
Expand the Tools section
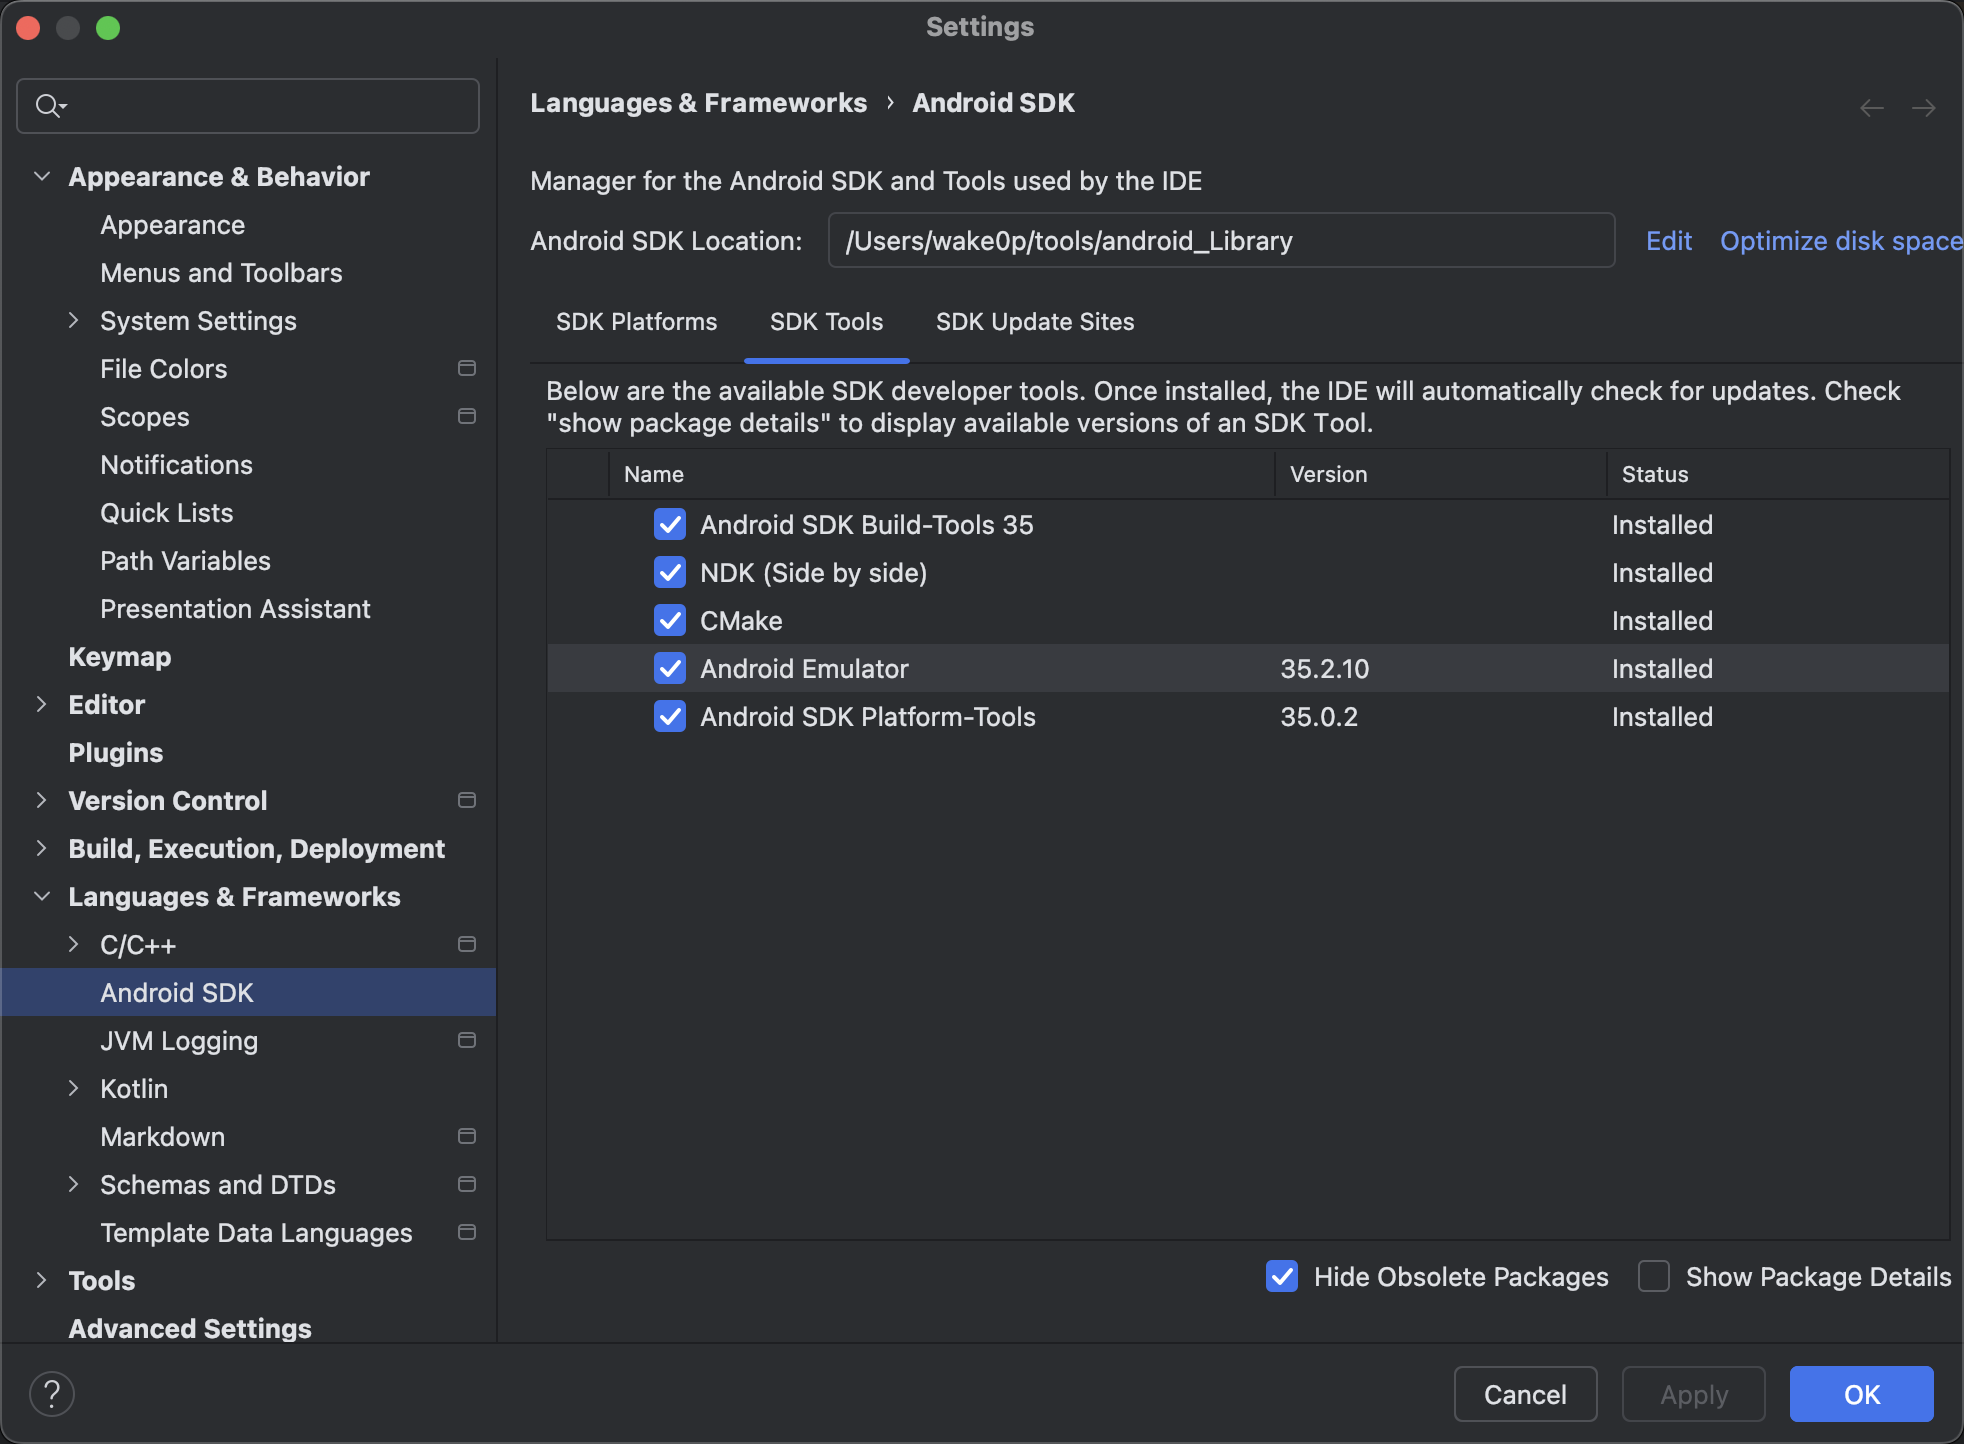pyautogui.click(x=41, y=1280)
